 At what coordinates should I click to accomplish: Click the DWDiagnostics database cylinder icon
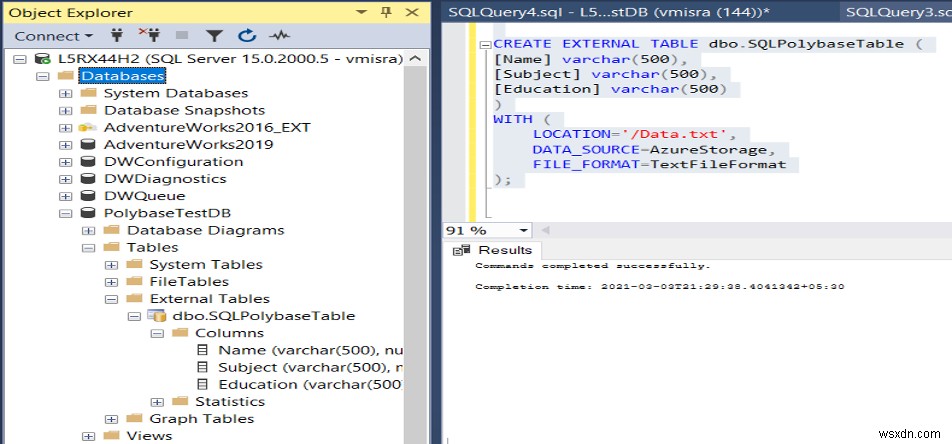pyautogui.click(x=89, y=179)
